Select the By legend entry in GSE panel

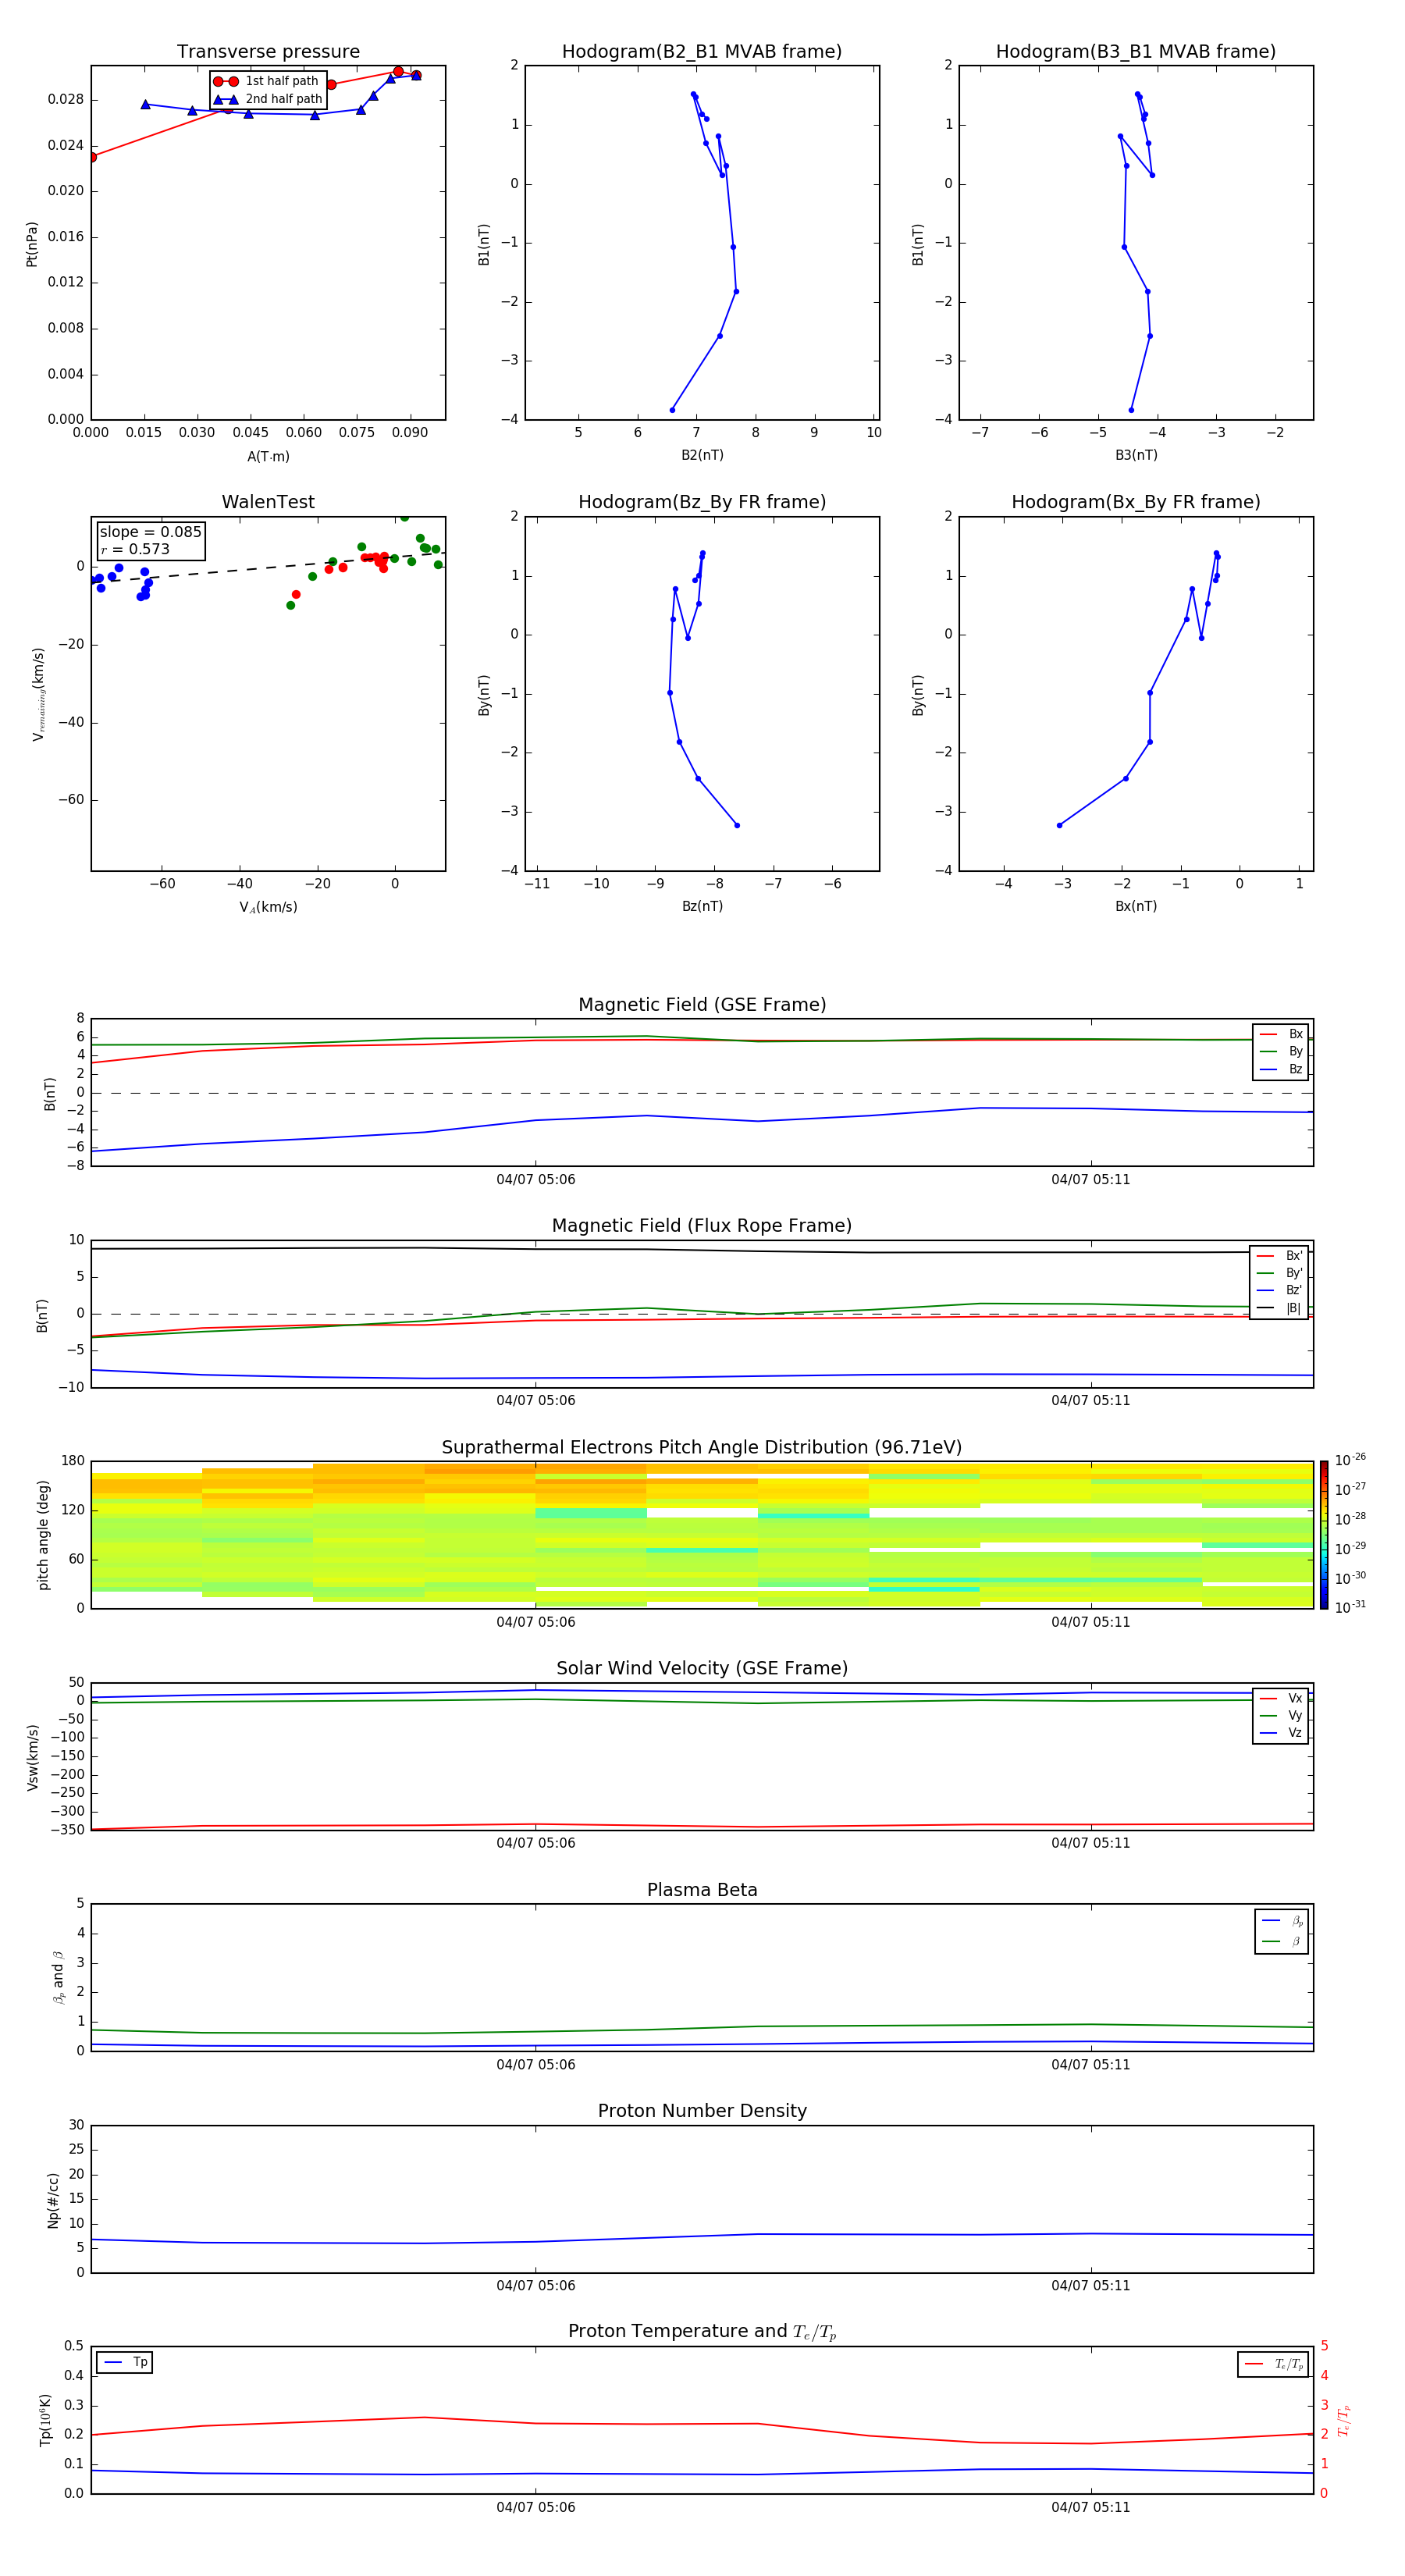tap(1281, 1051)
